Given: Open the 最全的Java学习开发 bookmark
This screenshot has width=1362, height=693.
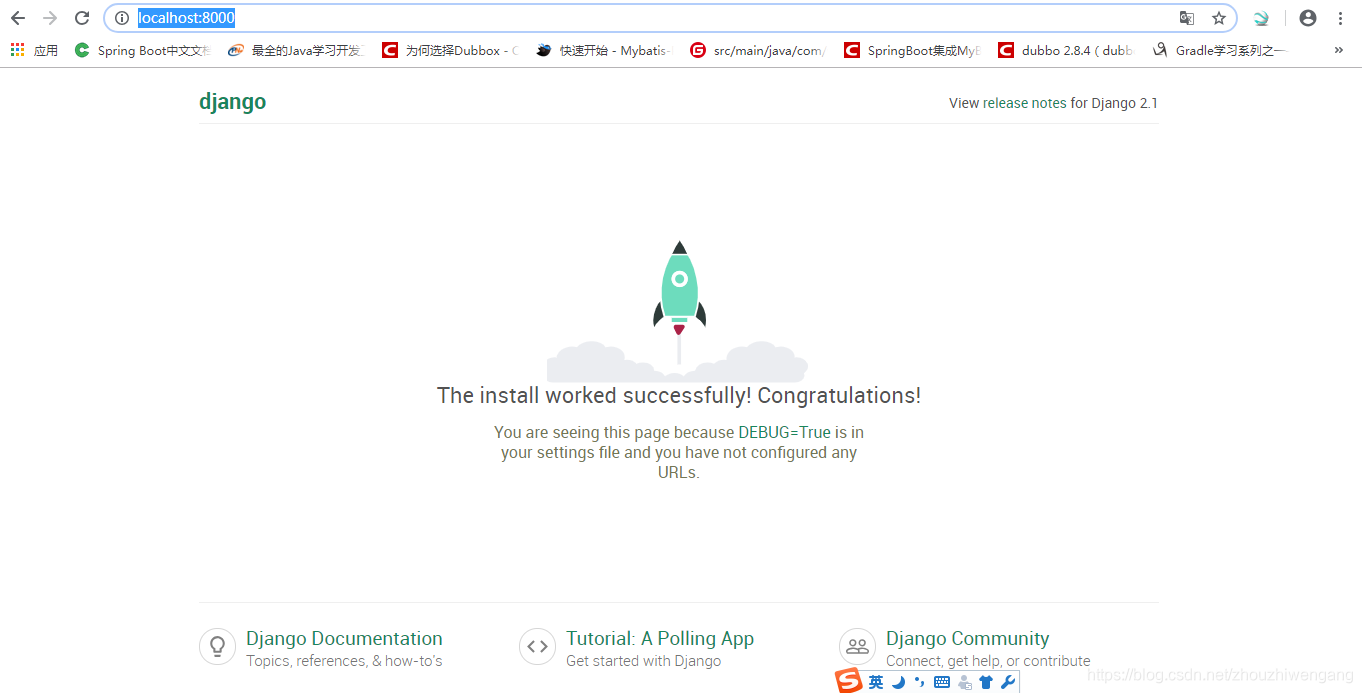Looking at the screenshot, I should (295, 50).
